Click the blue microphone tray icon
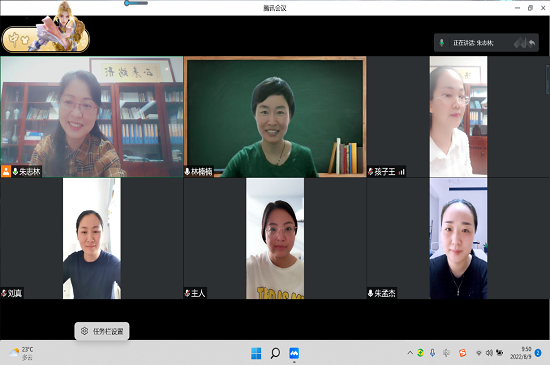Viewport: 550px width, 365px height. click(x=432, y=353)
